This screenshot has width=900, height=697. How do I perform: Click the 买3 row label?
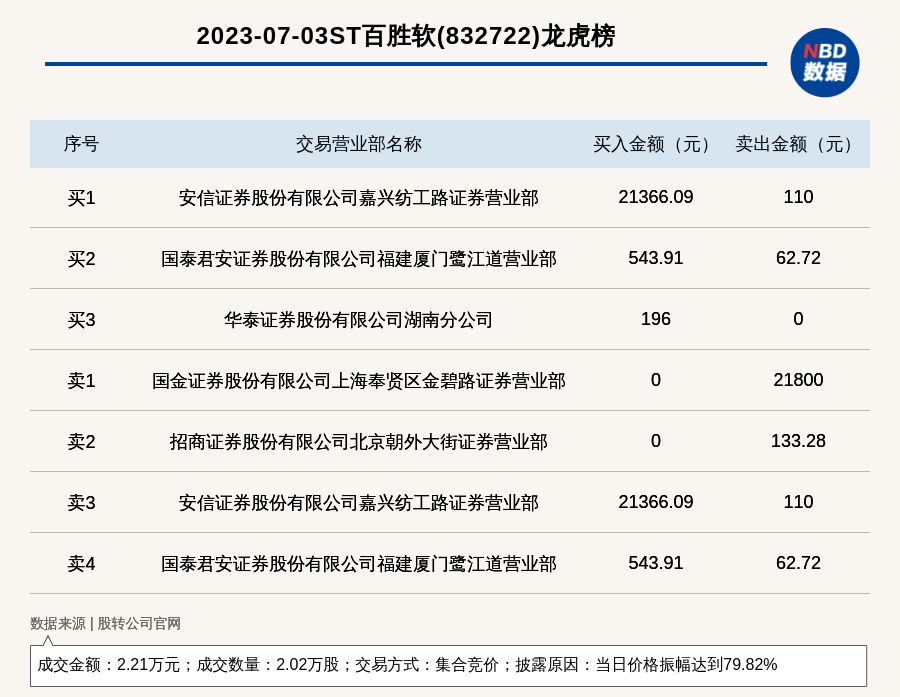81,320
